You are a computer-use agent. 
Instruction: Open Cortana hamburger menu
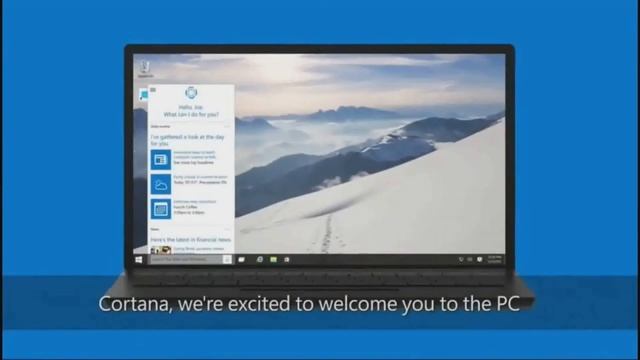tap(153, 90)
